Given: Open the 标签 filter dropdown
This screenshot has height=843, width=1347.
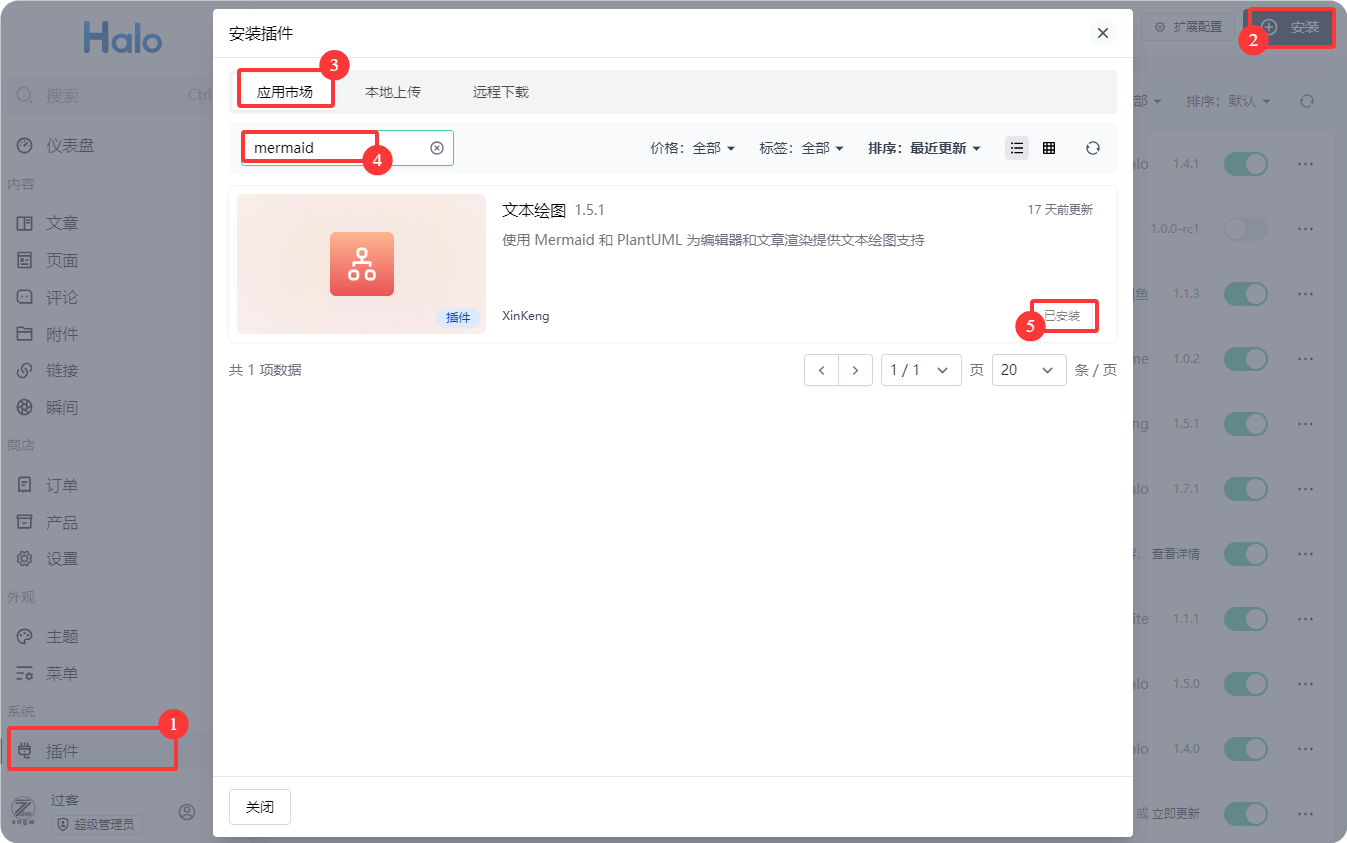Looking at the screenshot, I should click(x=801, y=148).
